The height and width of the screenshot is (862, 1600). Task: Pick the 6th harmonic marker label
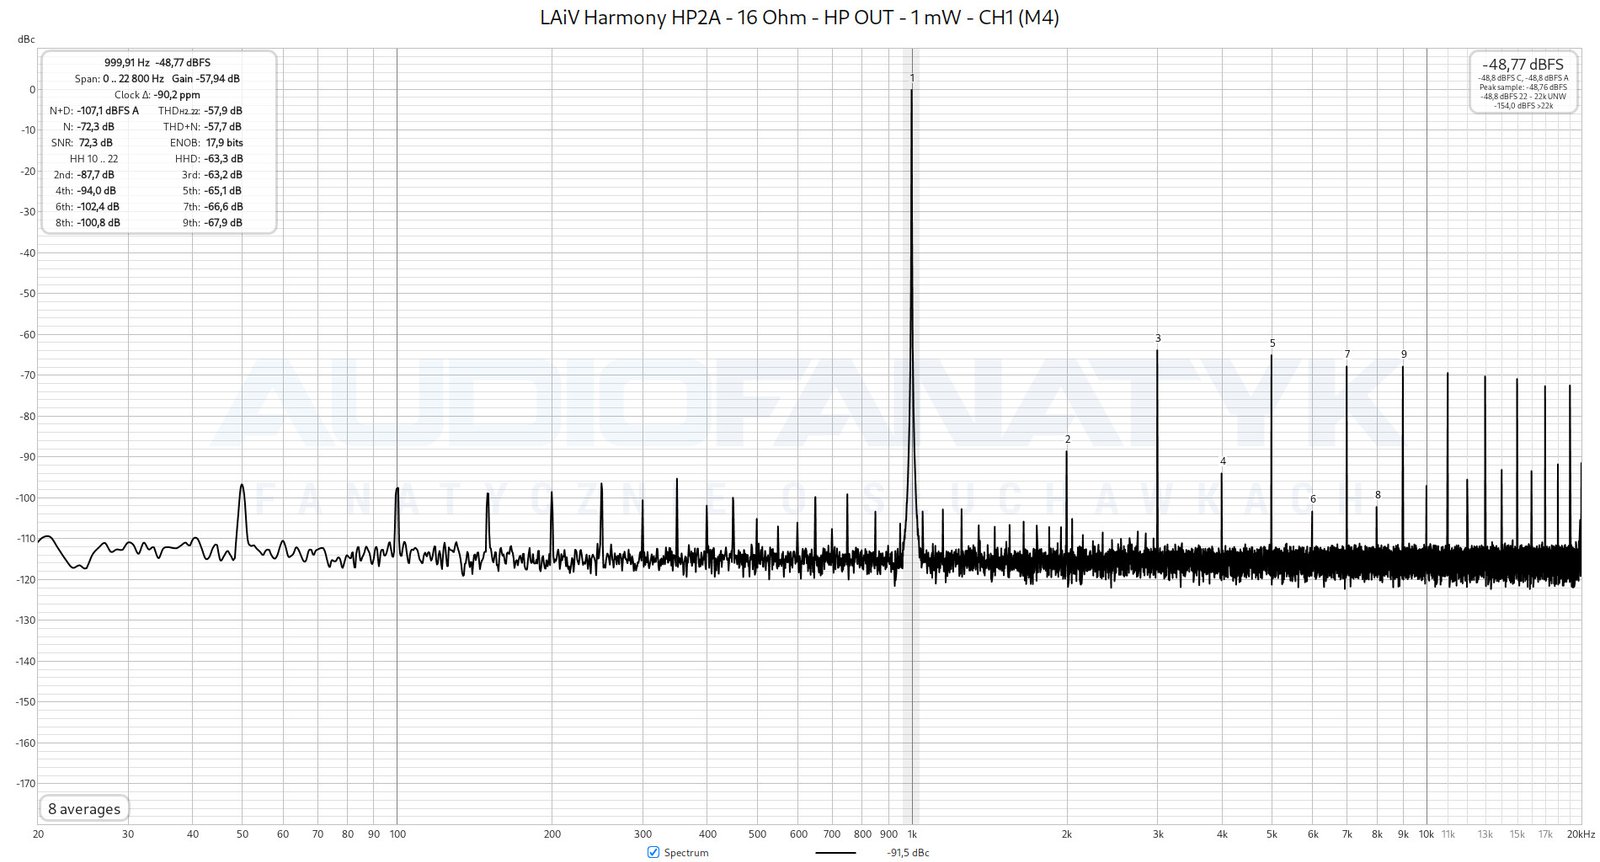tap(1313, 499)
